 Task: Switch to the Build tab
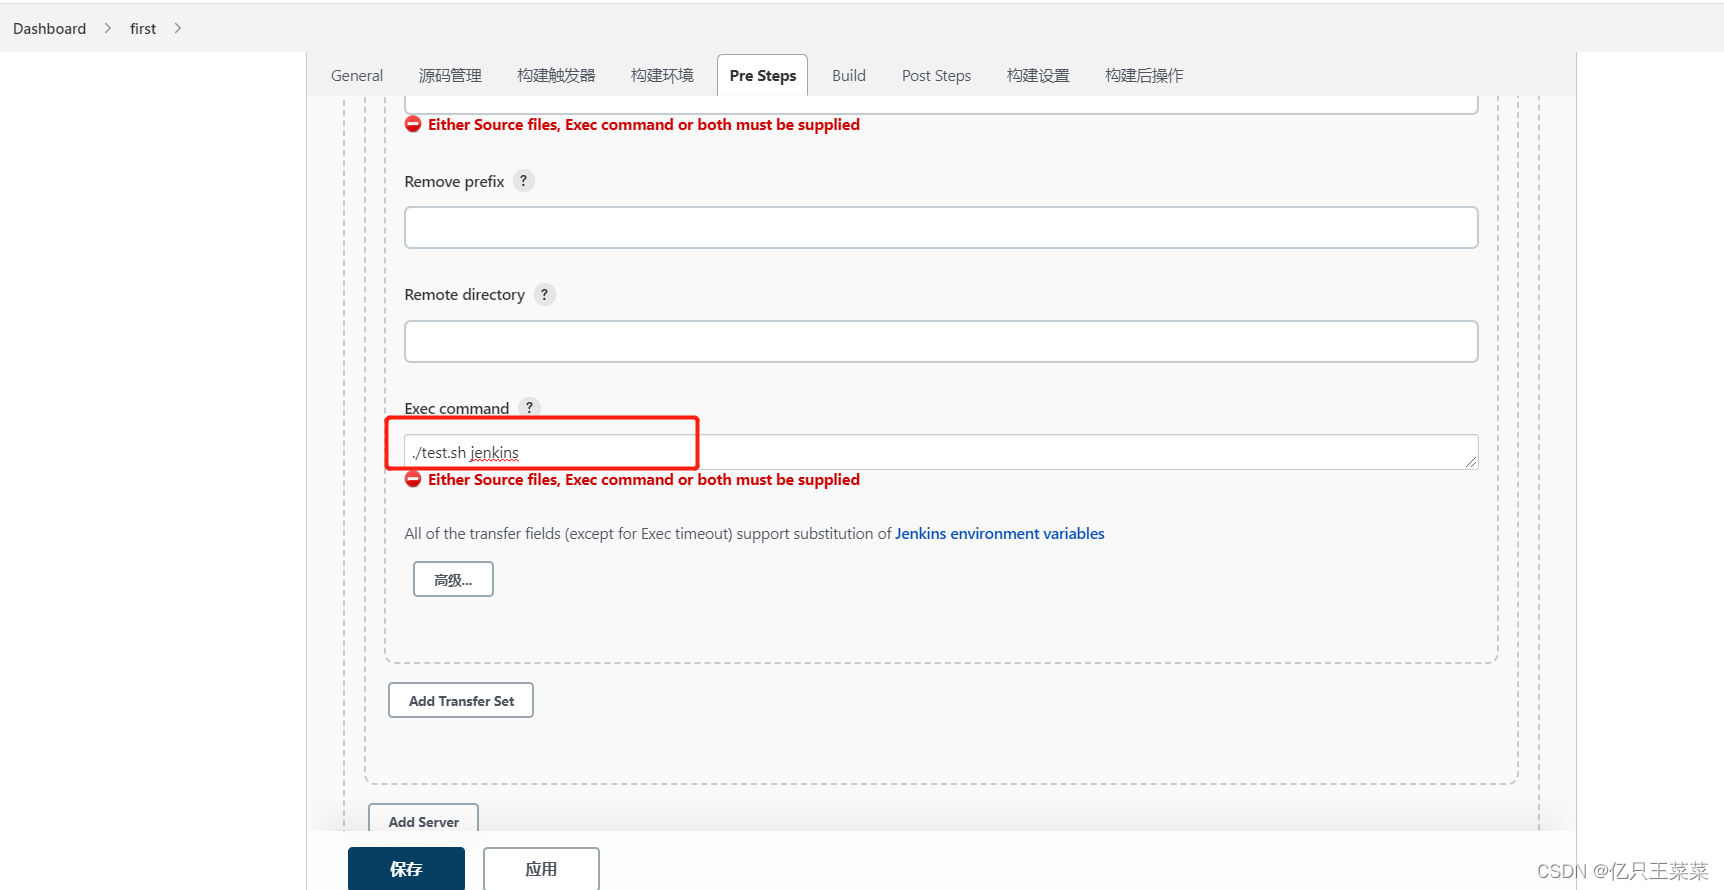(x=849, y=76)
